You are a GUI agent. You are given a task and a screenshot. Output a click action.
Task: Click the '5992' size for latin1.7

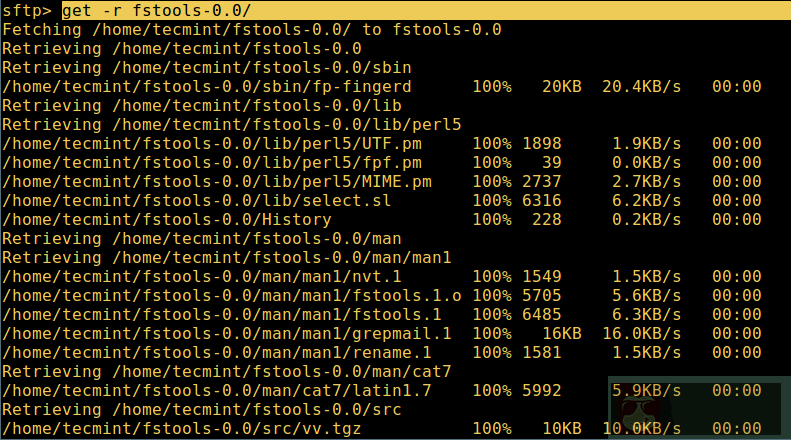coord(542,391)
